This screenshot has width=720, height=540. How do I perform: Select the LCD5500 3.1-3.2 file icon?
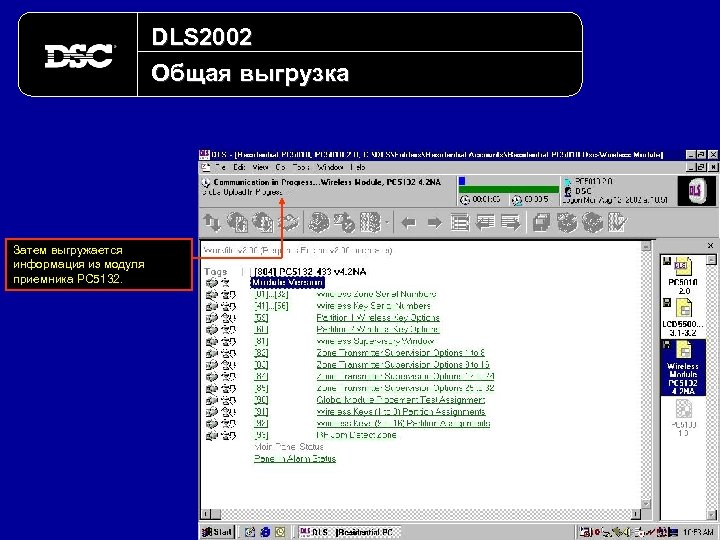682,317
